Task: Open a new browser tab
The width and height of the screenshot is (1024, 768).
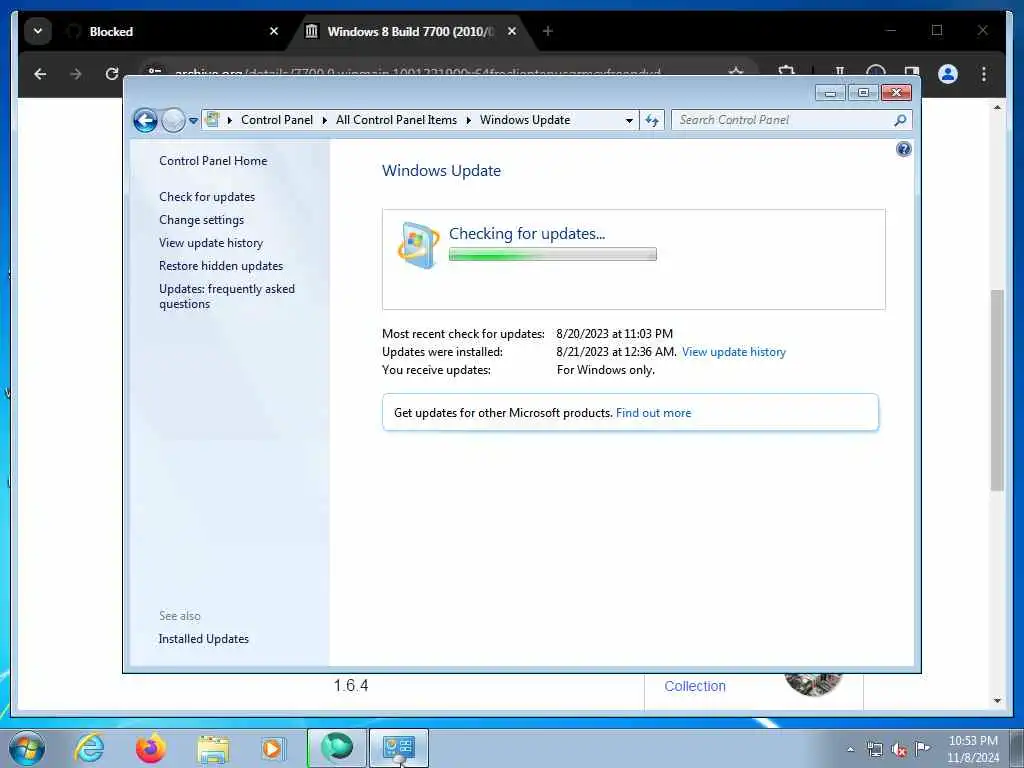Action: click(x=547, y=31)
